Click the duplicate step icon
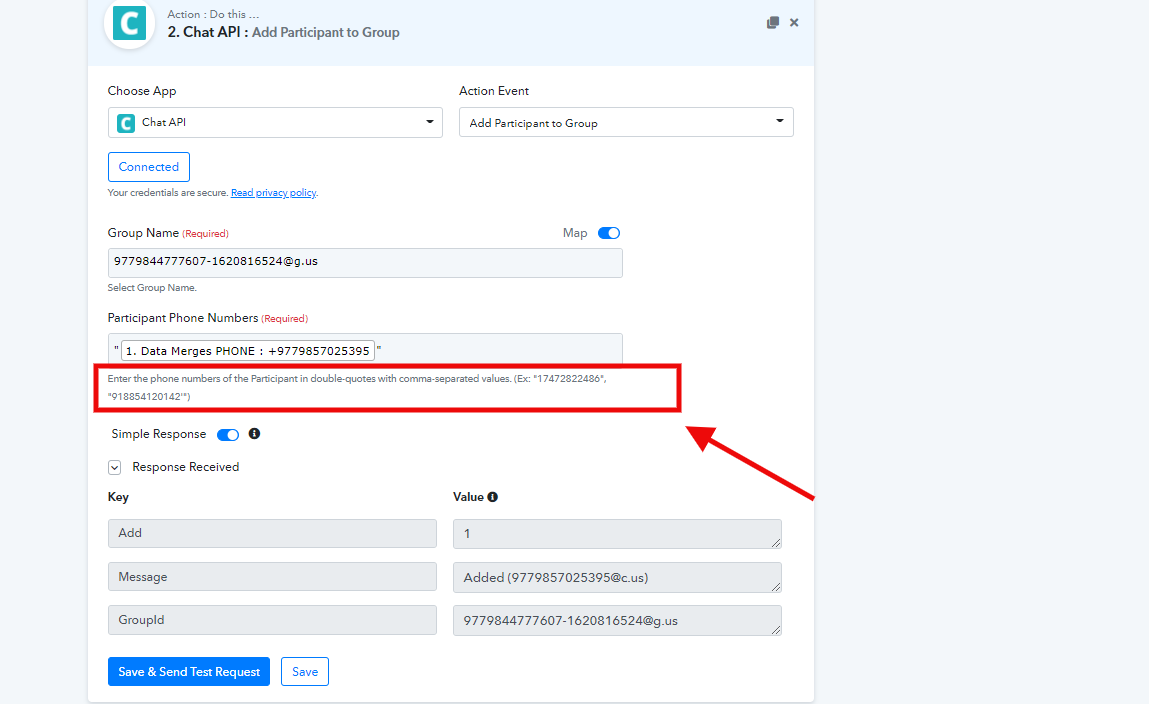Viewport: 1149px width, 704px height. click(772, 22)
